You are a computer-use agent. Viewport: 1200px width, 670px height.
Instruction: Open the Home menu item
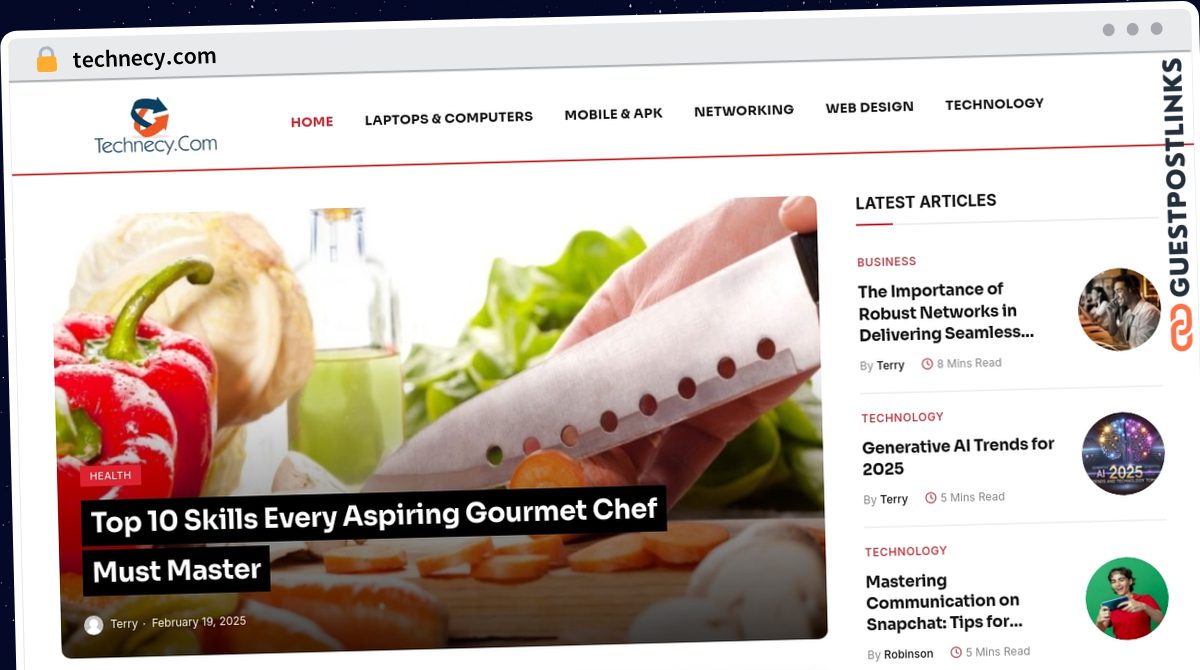(x=312, y=121)
